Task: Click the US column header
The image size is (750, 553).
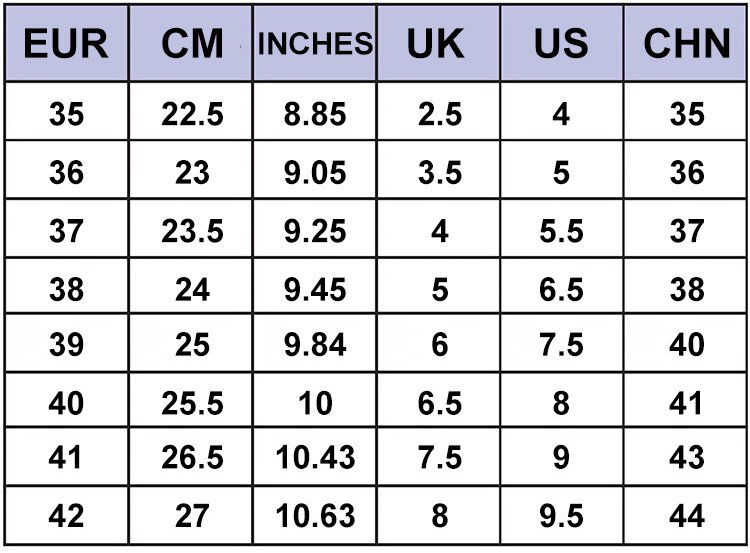Action: click(561, 44)
